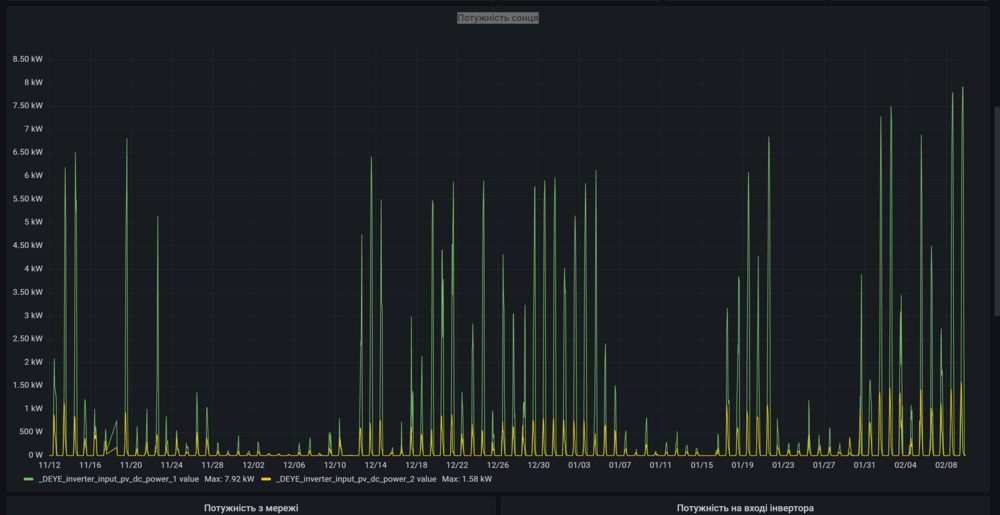Click the 02/08 date label on x-axis

coord(946,465)
